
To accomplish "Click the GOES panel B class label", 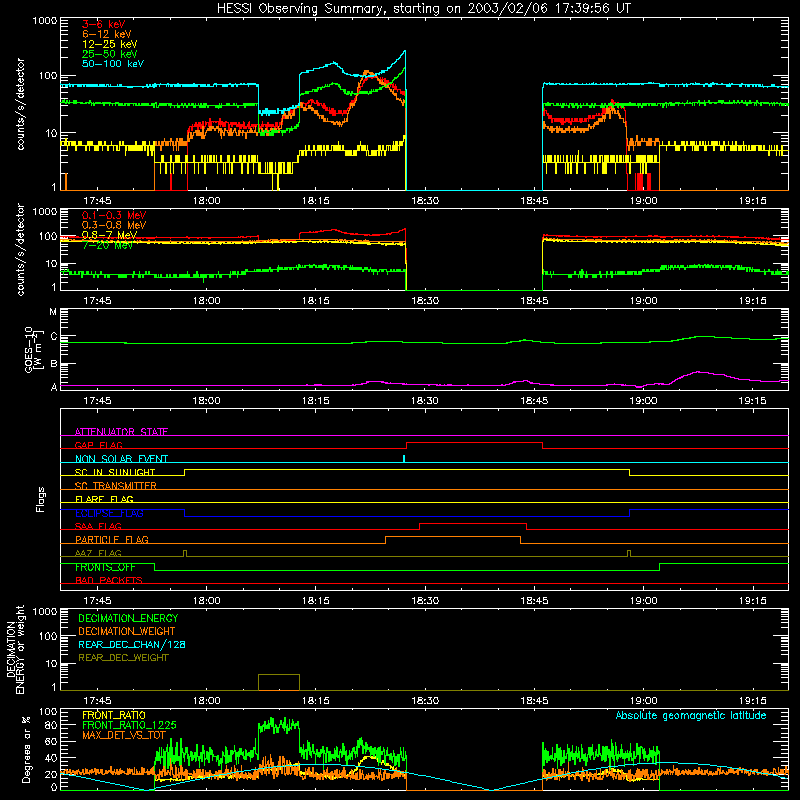I will (54, 363).
